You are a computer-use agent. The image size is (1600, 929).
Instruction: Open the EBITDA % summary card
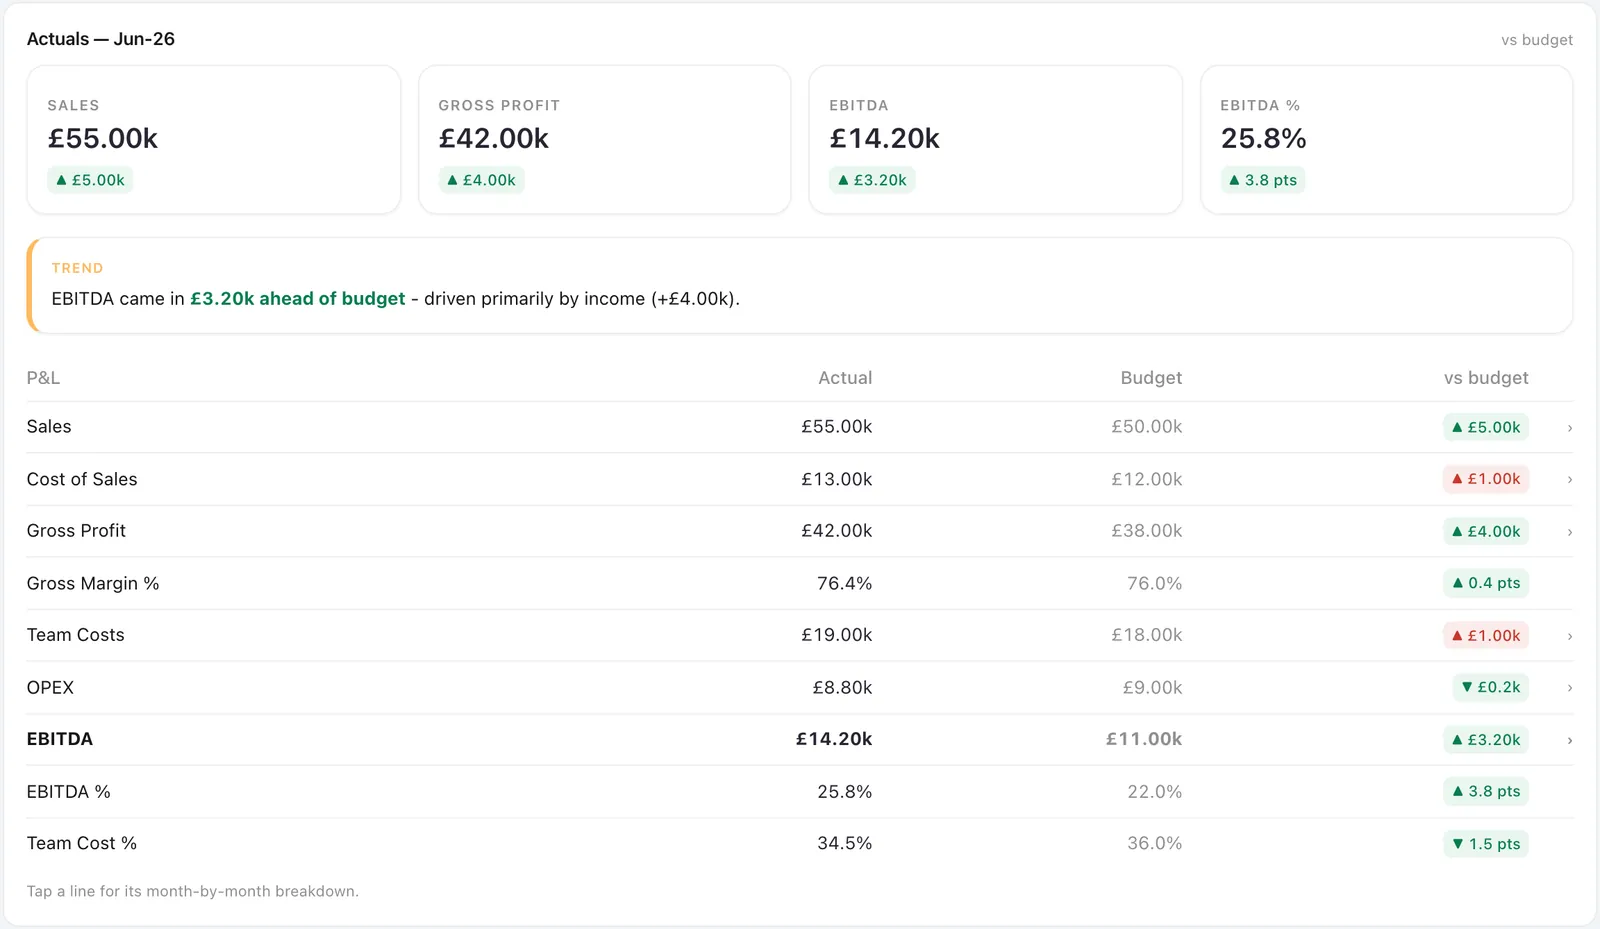click(x=1386, y=140)
